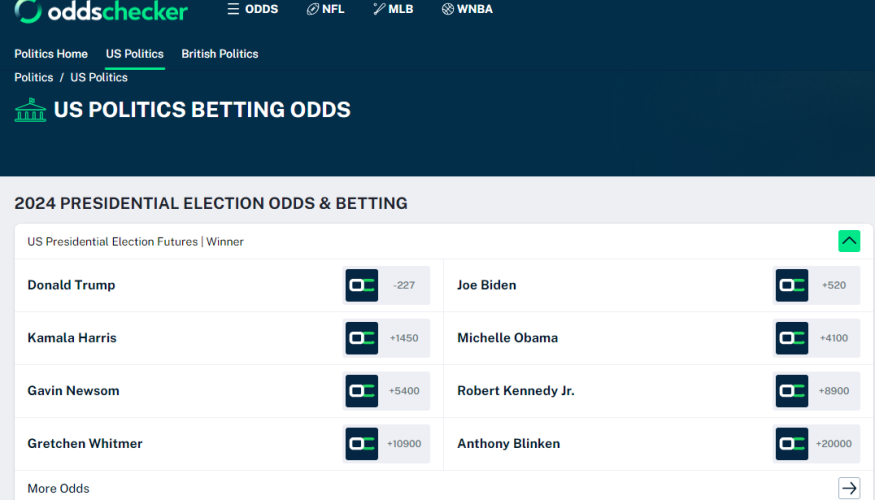Click Michelle Obama's odds comparison icon
This screenshot has width=875, height=500.
point(791,338)
